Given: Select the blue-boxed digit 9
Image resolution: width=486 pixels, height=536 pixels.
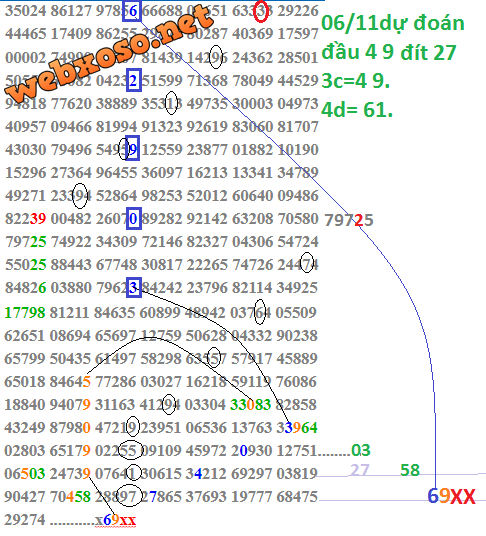Looking at the screenshot, I should point(133,148).
